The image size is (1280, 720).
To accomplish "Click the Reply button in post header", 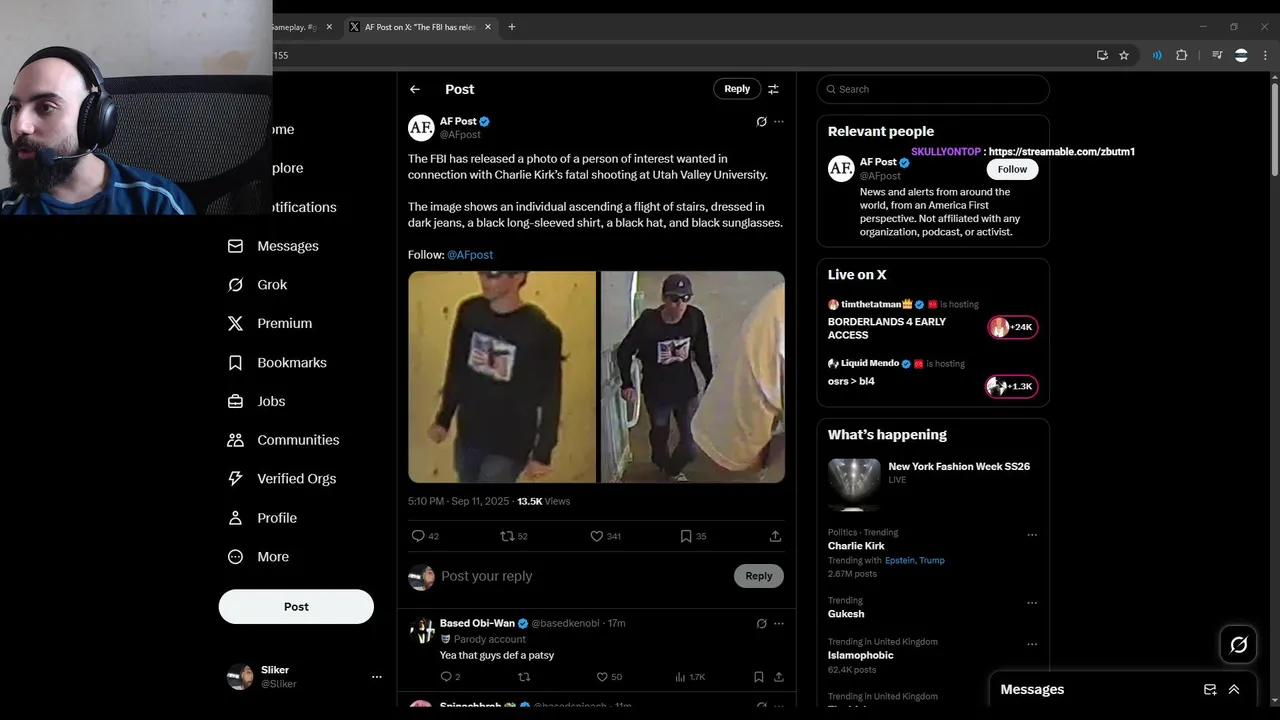I will [x=737, y=89].
